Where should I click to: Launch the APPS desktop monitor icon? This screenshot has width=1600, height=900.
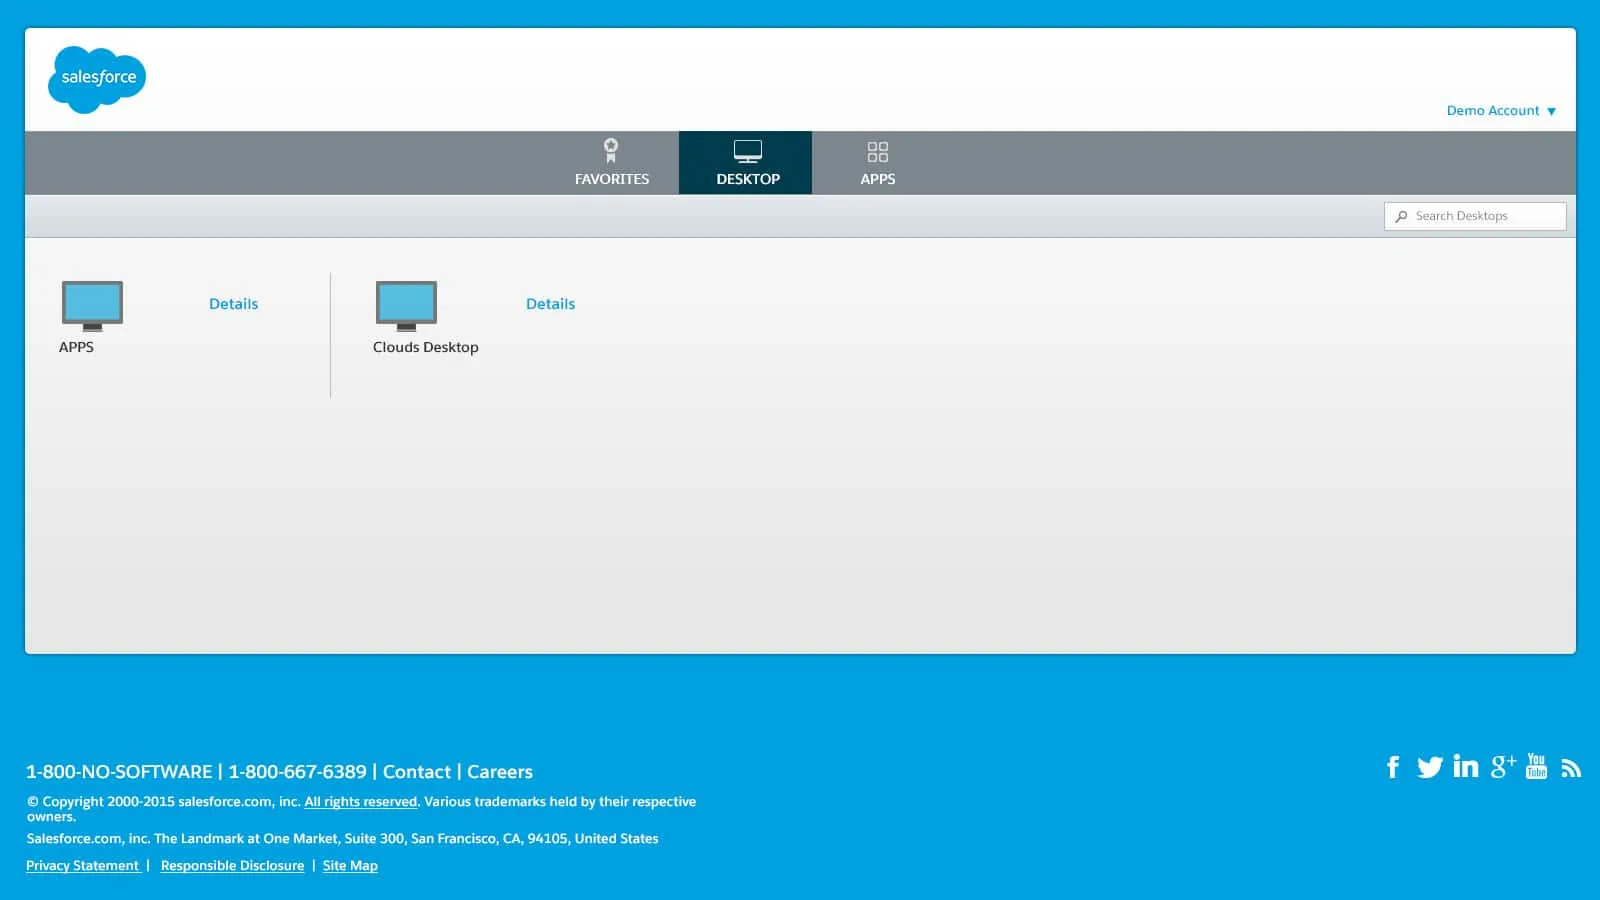[92, 306]
